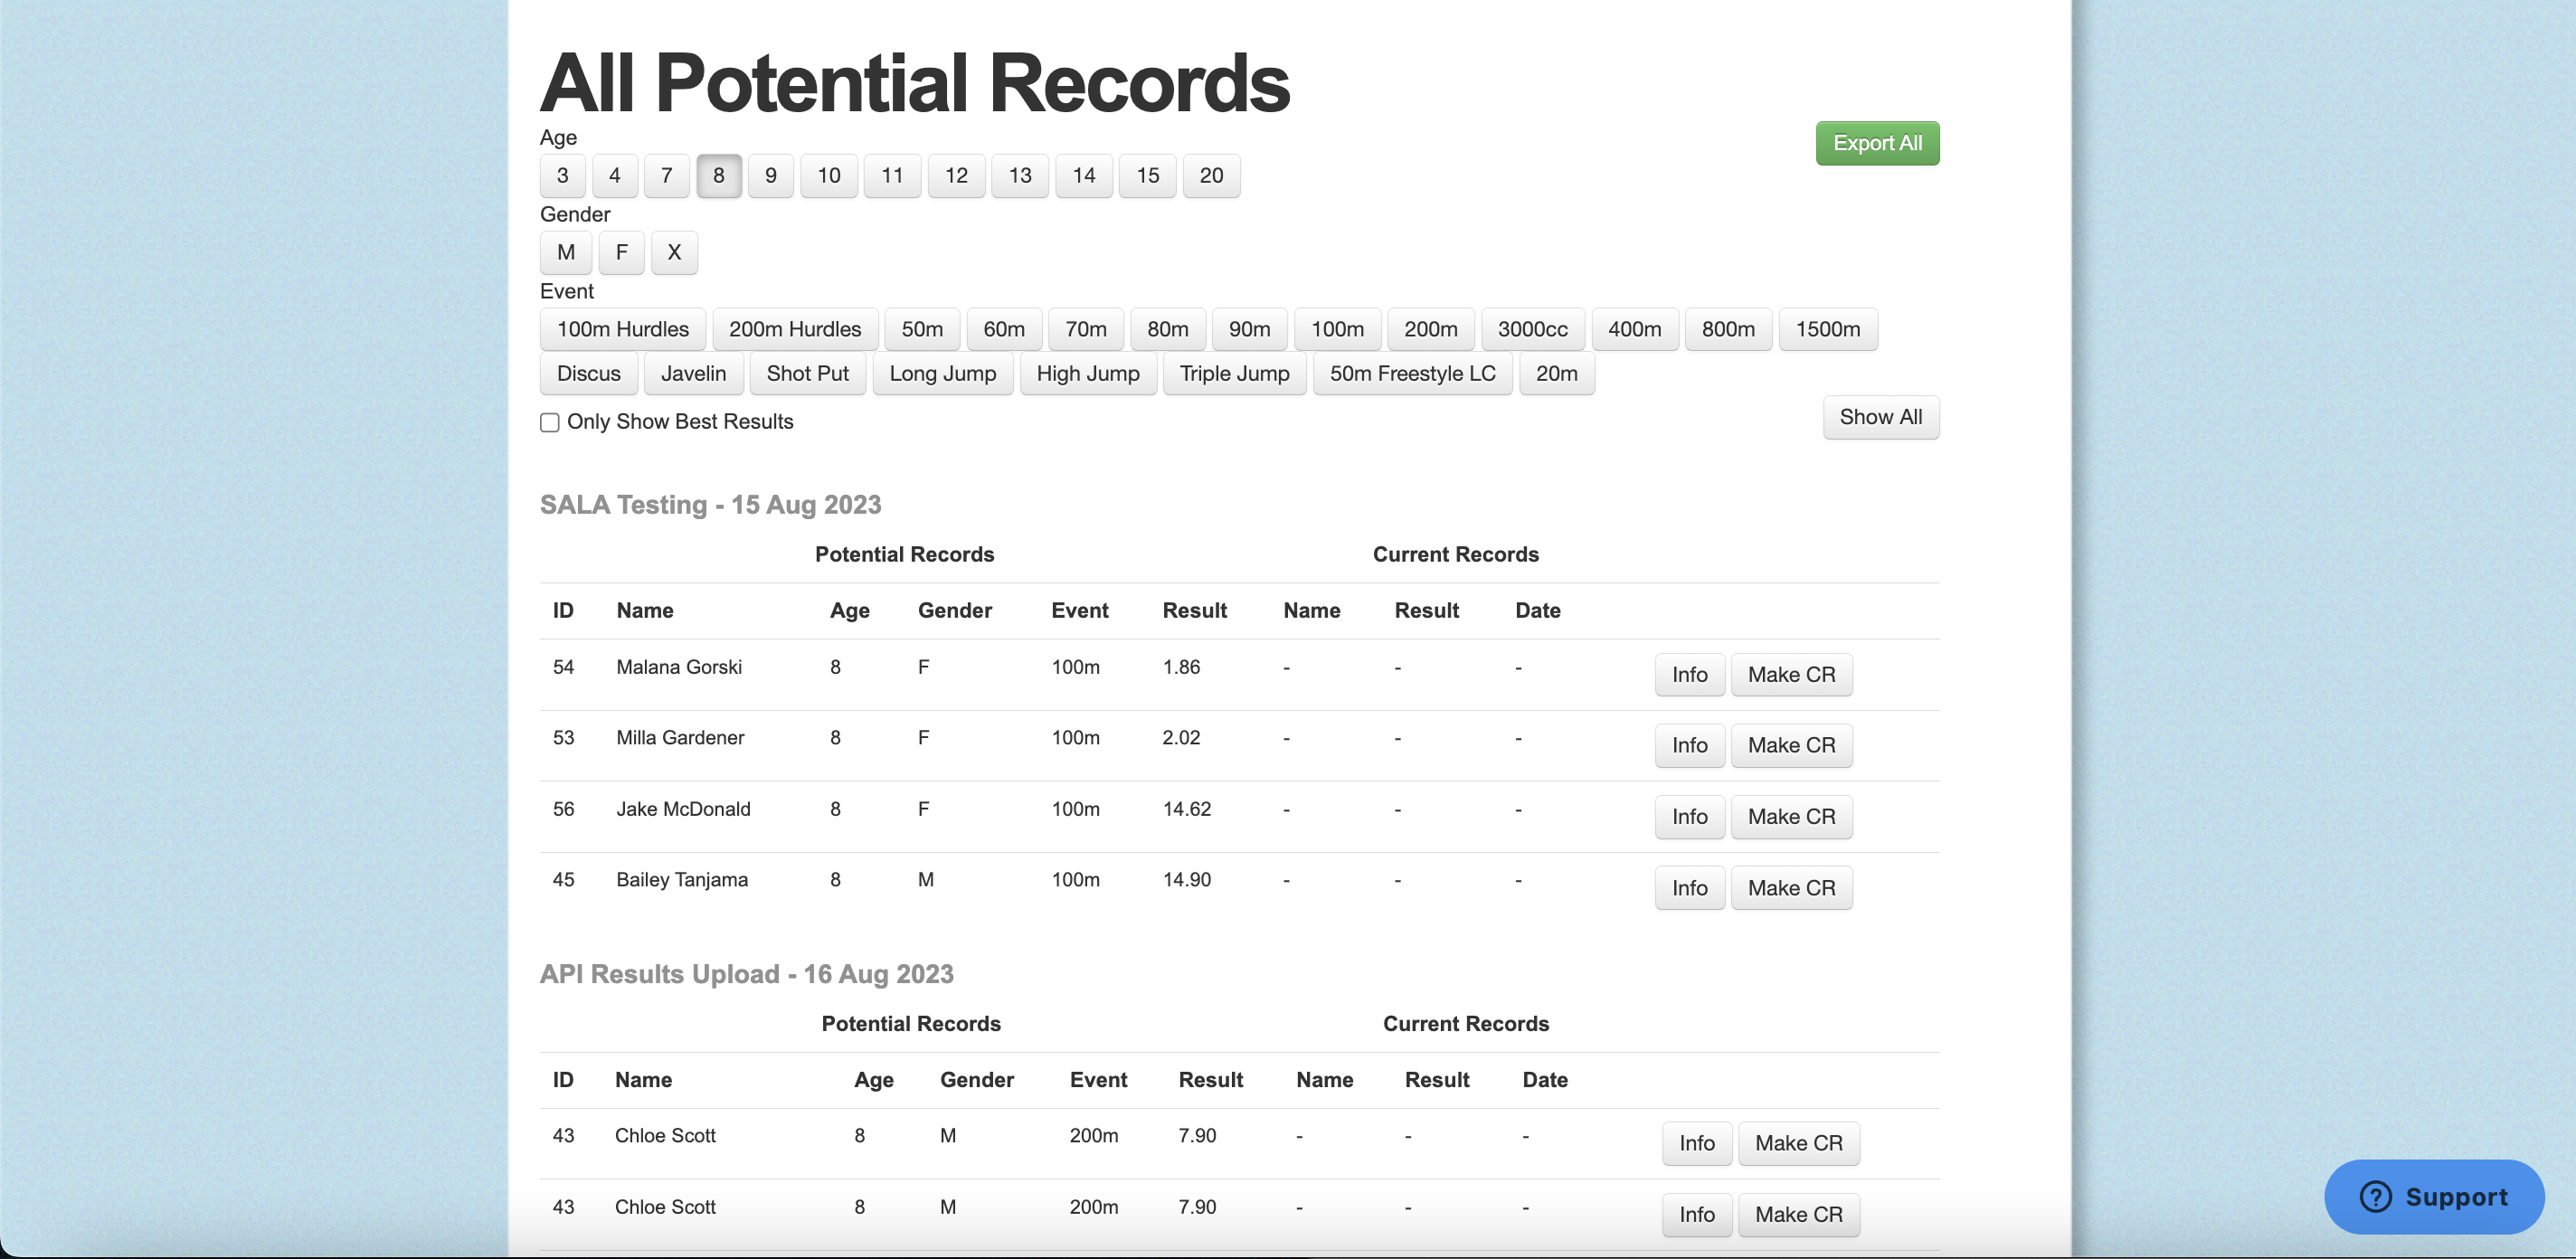Screen dimensions: 2576x1259
Task: Filter by Triple Jump event
Action: coord(1235,374)
